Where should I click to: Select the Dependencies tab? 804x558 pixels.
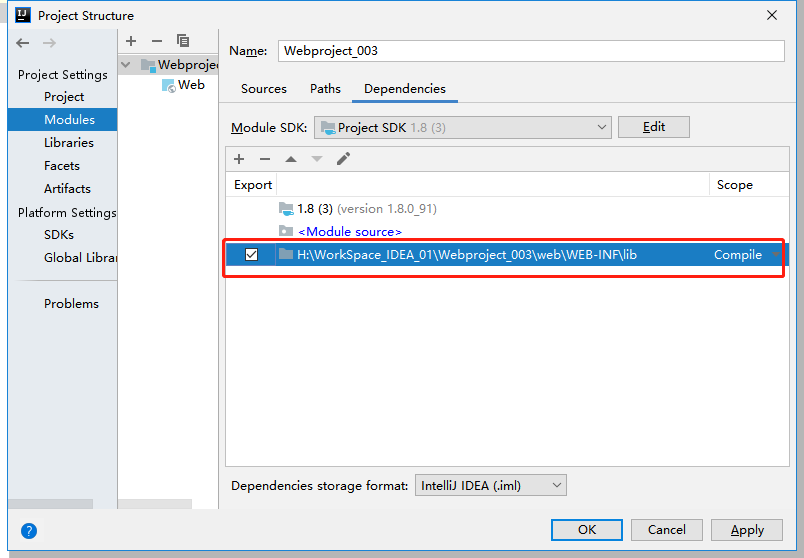click(x=405, y=89)
